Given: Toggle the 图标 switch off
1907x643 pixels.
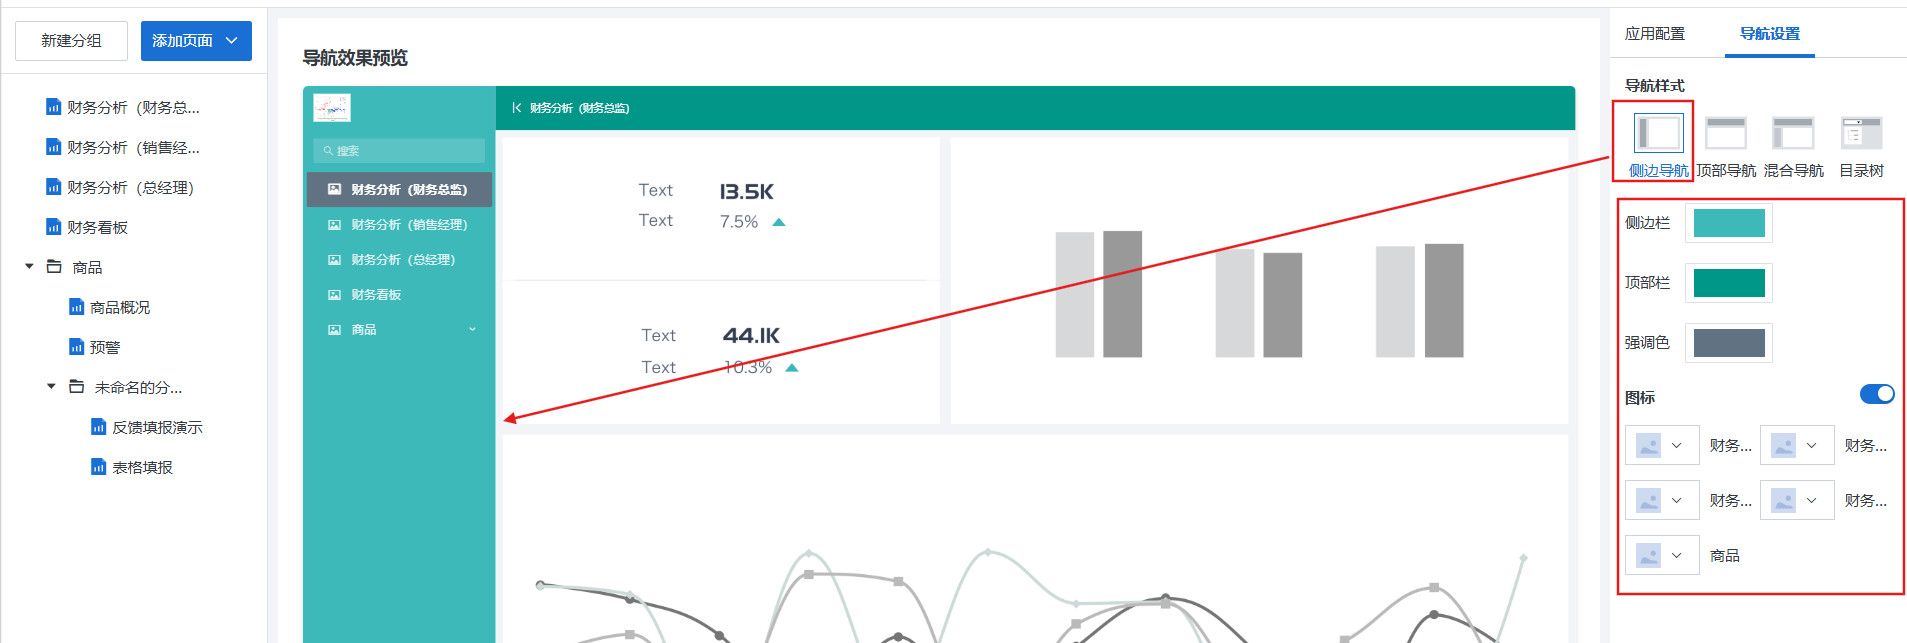Looking at the screenshot, I should pos(1876,394).
